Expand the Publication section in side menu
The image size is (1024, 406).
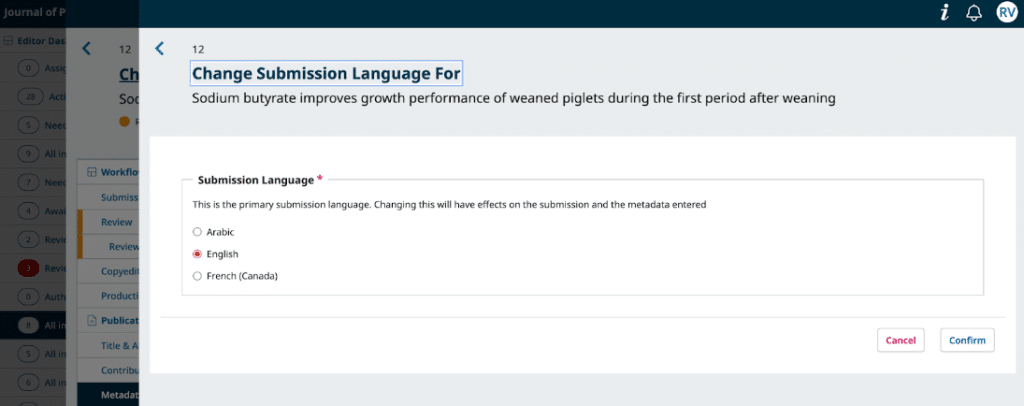click(x=118, y=321)
